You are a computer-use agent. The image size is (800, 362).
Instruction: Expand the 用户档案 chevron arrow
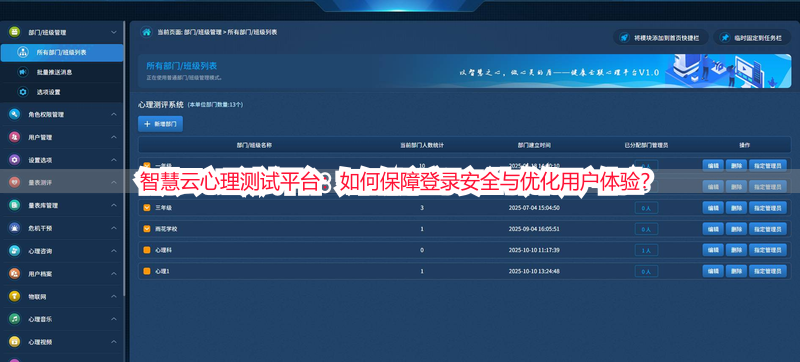[x=114, y=274]
